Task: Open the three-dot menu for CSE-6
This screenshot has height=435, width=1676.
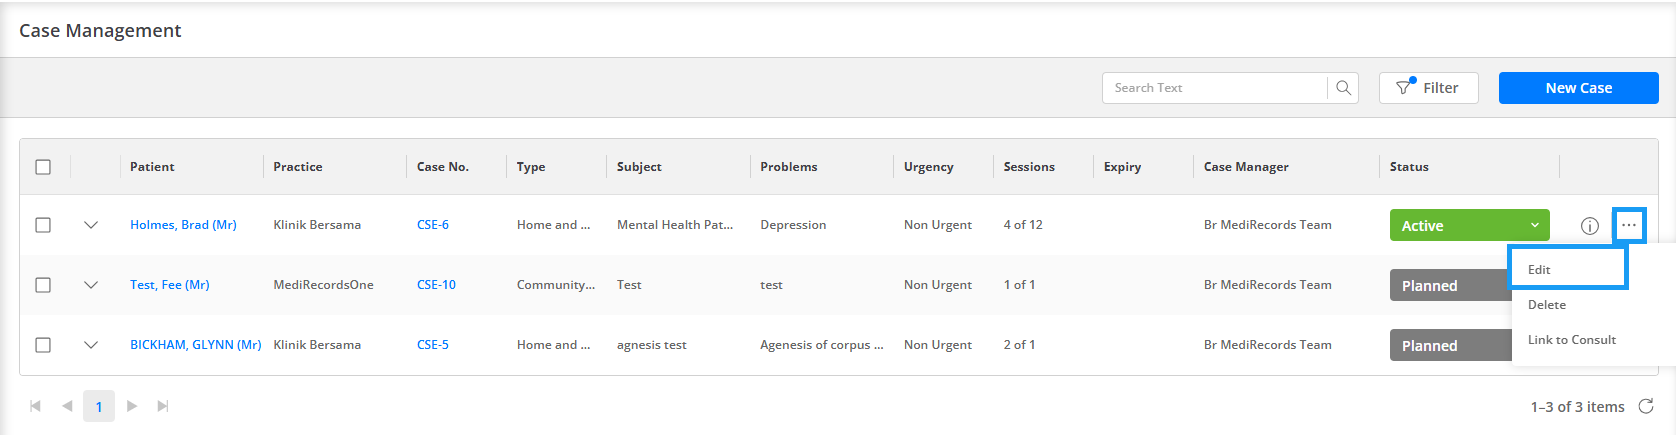Action: pos(1629,225)
